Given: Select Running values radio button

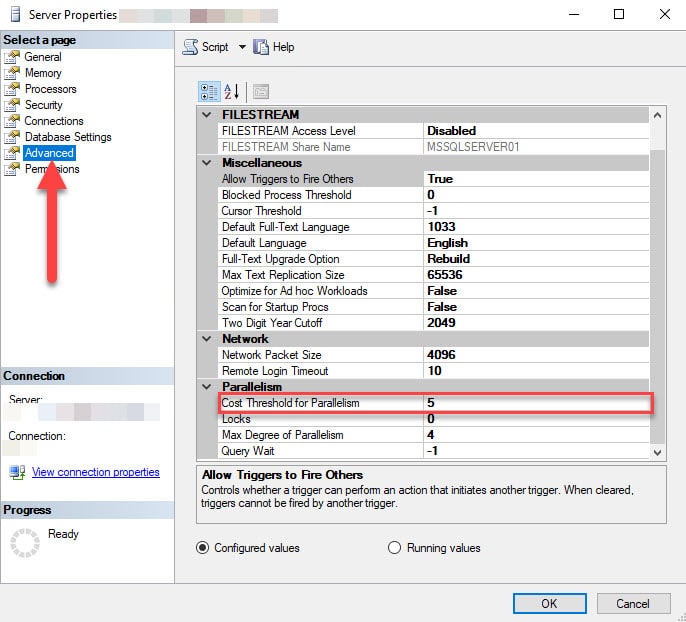Looking at the screenshot, I should tap(394, 548).
